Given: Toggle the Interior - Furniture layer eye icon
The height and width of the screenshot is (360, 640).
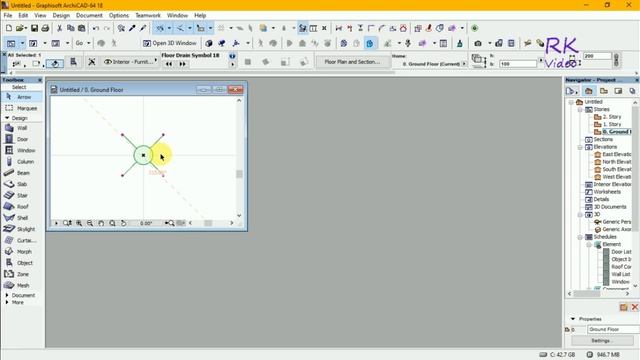Looking at the screenshot, I should click(108, 62).
